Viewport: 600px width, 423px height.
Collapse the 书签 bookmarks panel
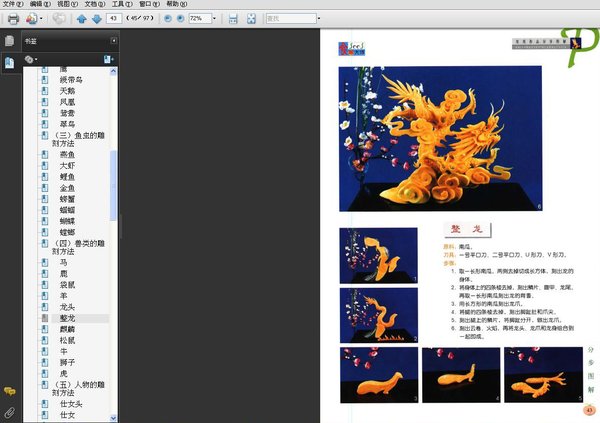coord(114,41)
